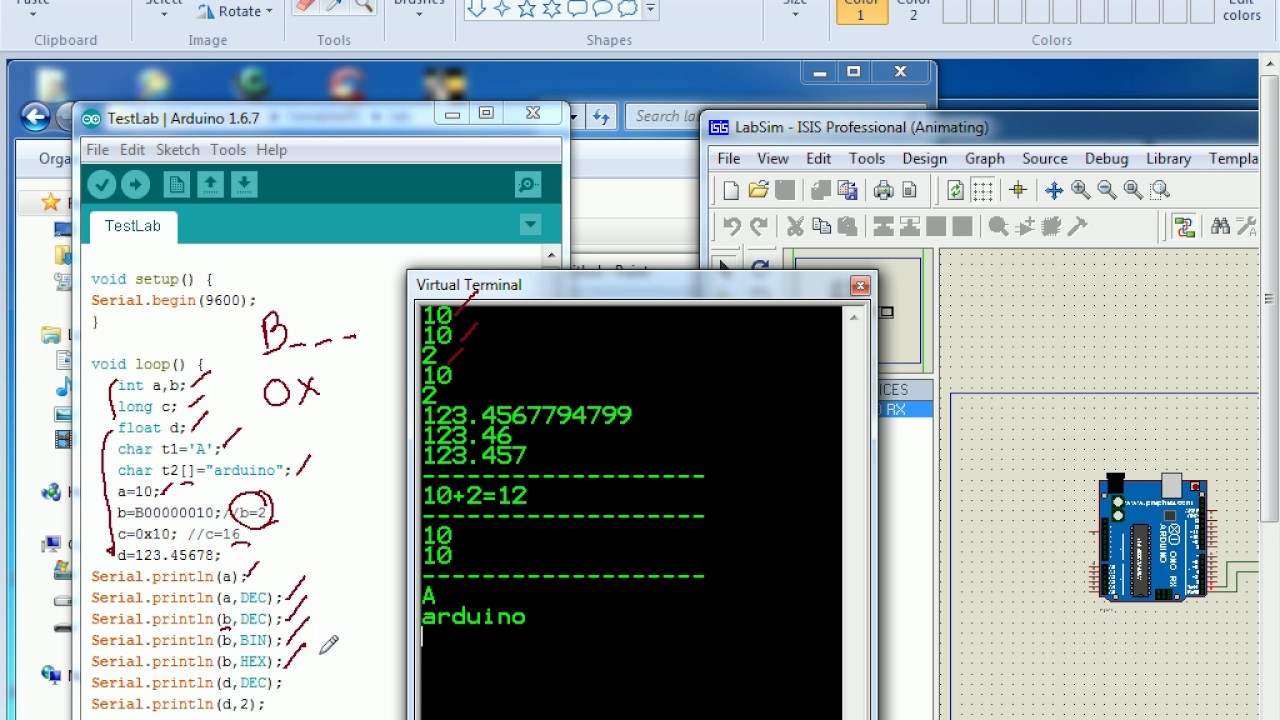Viewport: 1280px width, 720px height.
Task: Click '10+2=12' line in Virtual Terminal
Action: pyautogui.click(x=475, y=496)
